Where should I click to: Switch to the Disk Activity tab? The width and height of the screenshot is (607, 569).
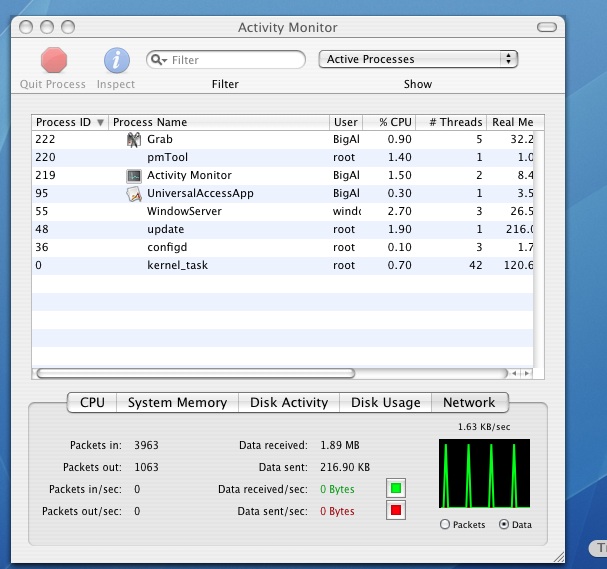point(289,403)
